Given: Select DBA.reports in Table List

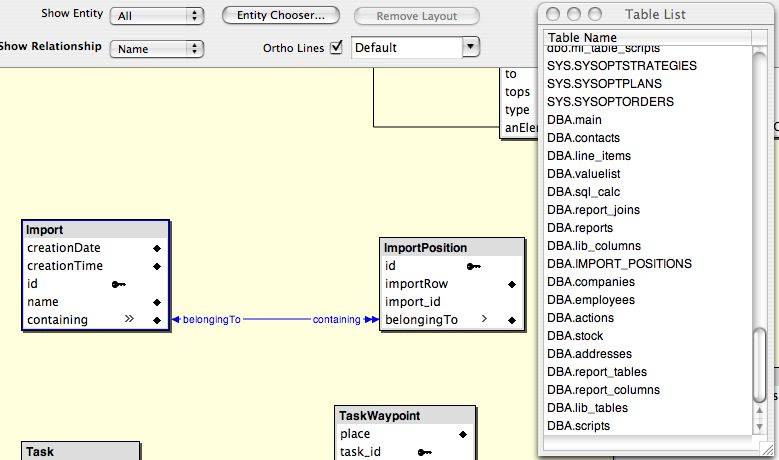Looking at the screenshot, I should (580, 228).
